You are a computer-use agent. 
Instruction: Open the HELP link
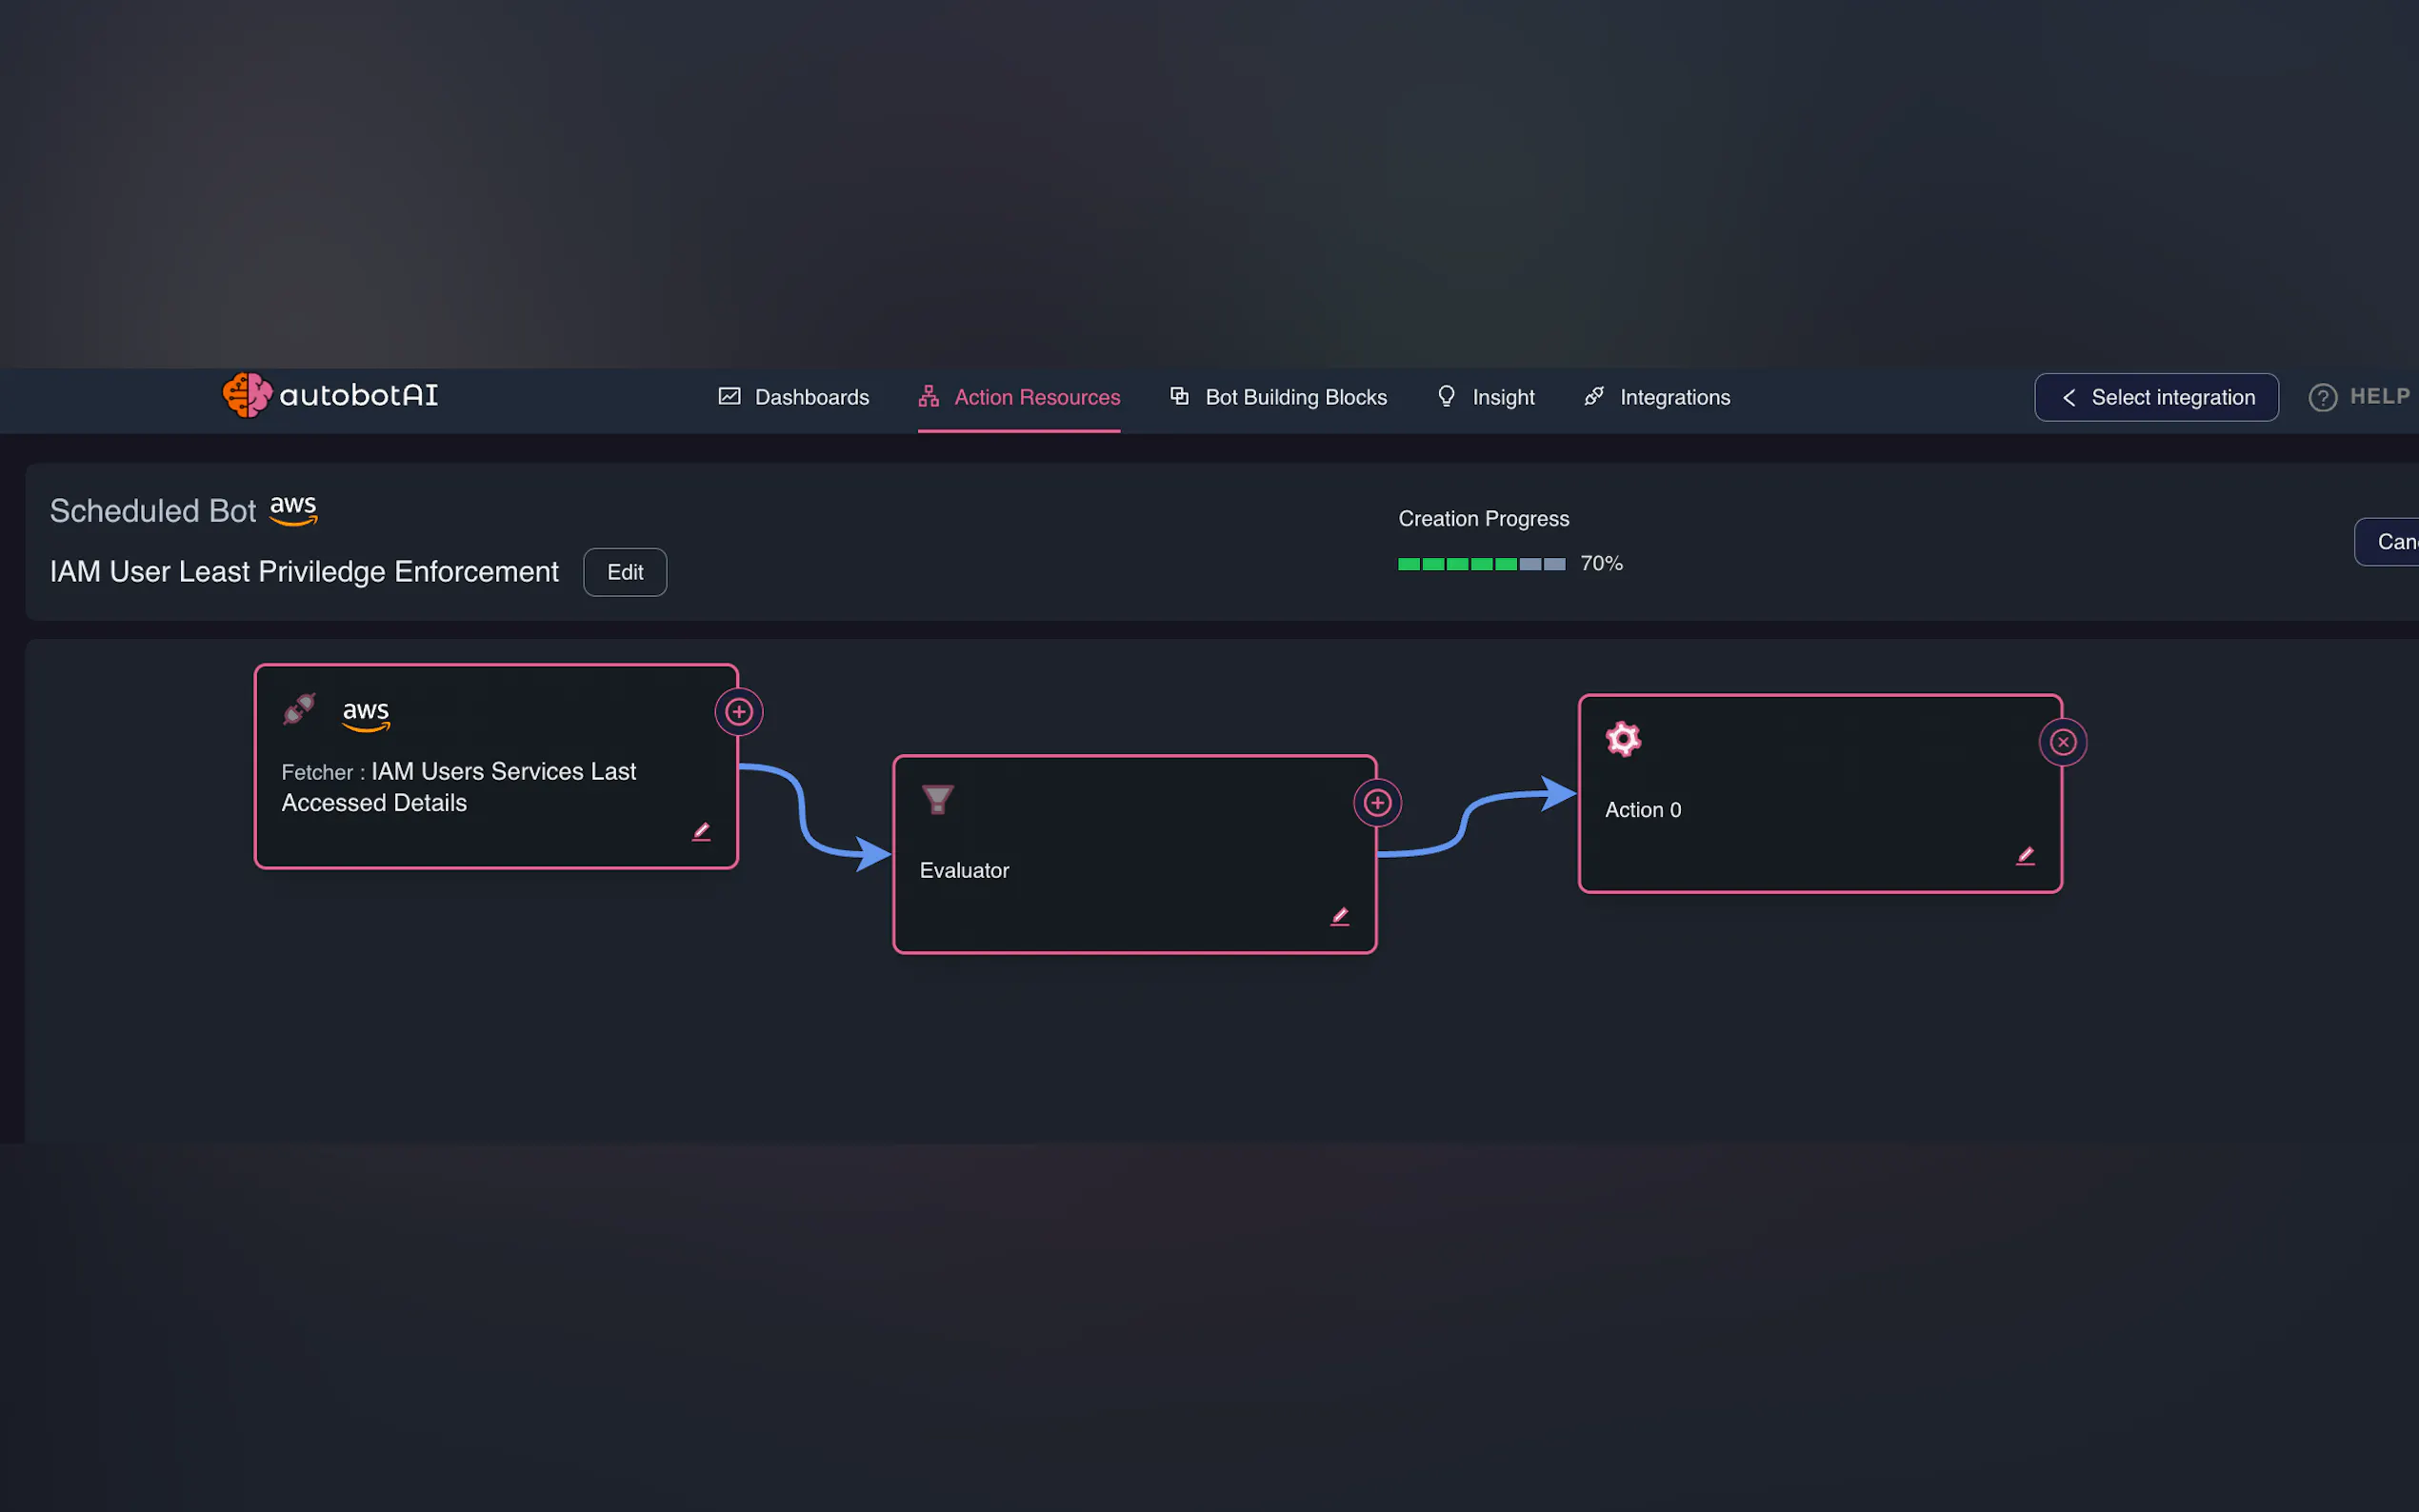2362,397
